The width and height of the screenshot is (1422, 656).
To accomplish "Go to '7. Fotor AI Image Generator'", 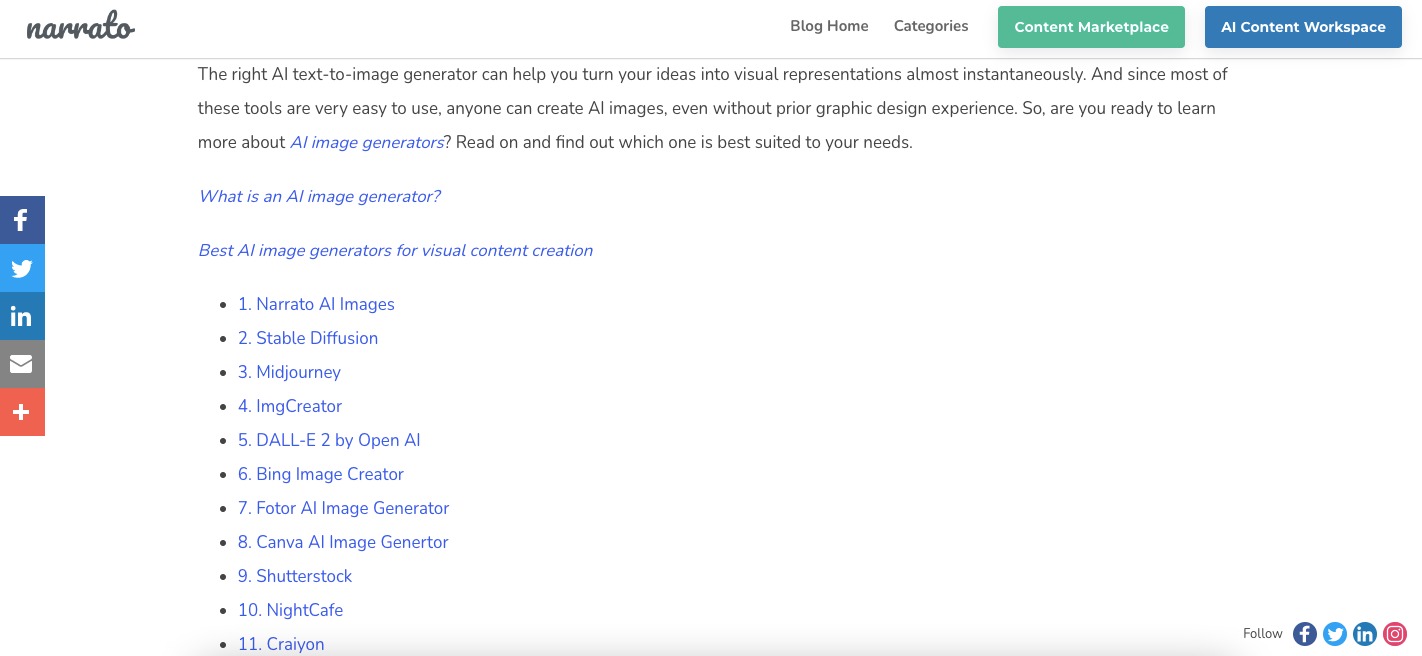I will click(x=343, y=508).
